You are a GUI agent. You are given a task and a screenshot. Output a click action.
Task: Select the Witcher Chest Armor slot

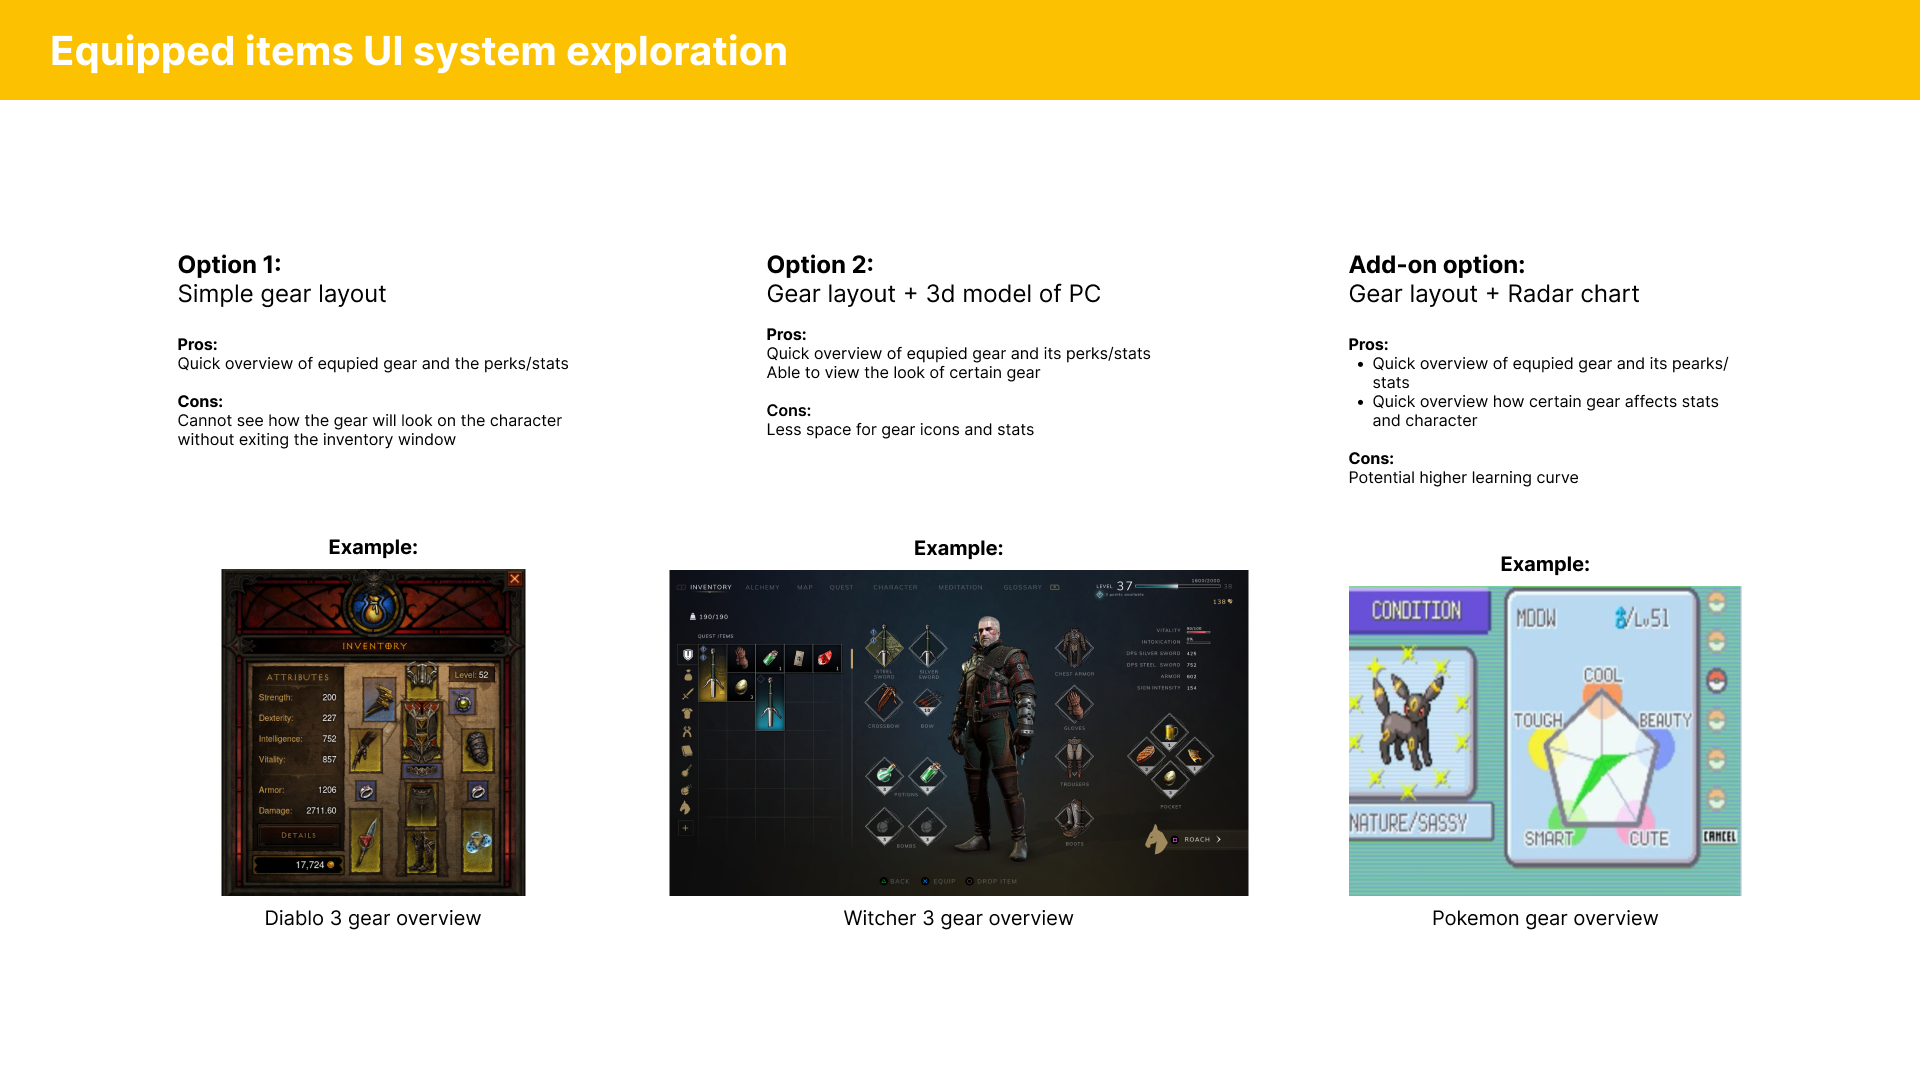coord(1074,649)
